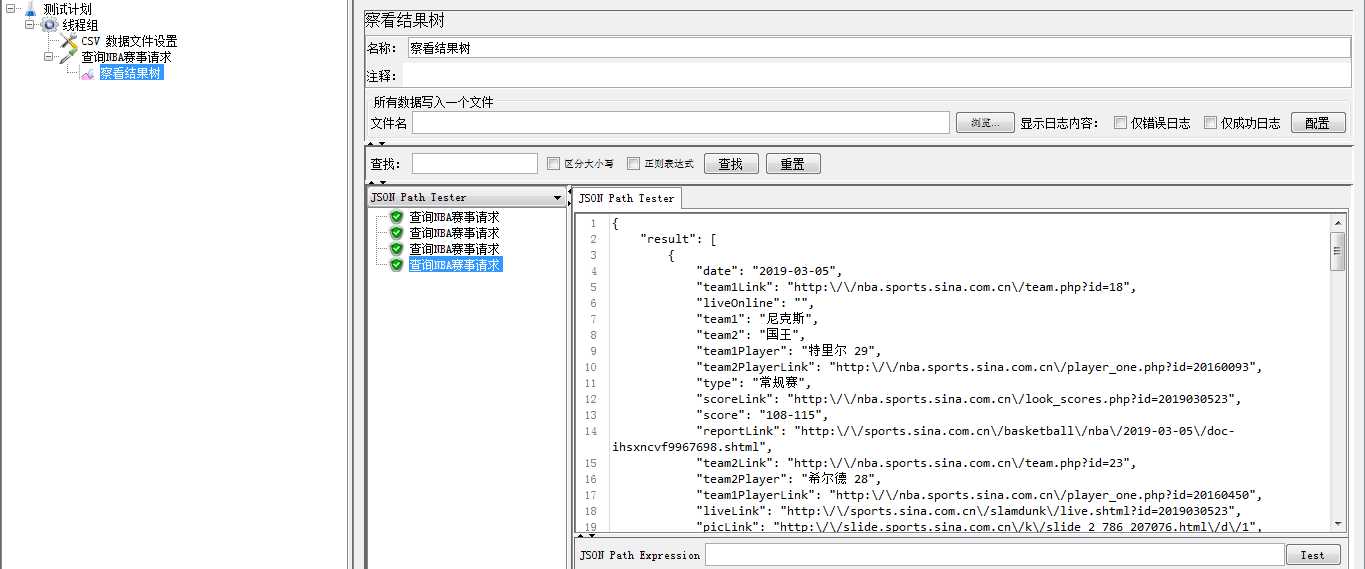Click the JSON pane scrollbar up arrow
1365x569 pixels.
[1337, 224]
